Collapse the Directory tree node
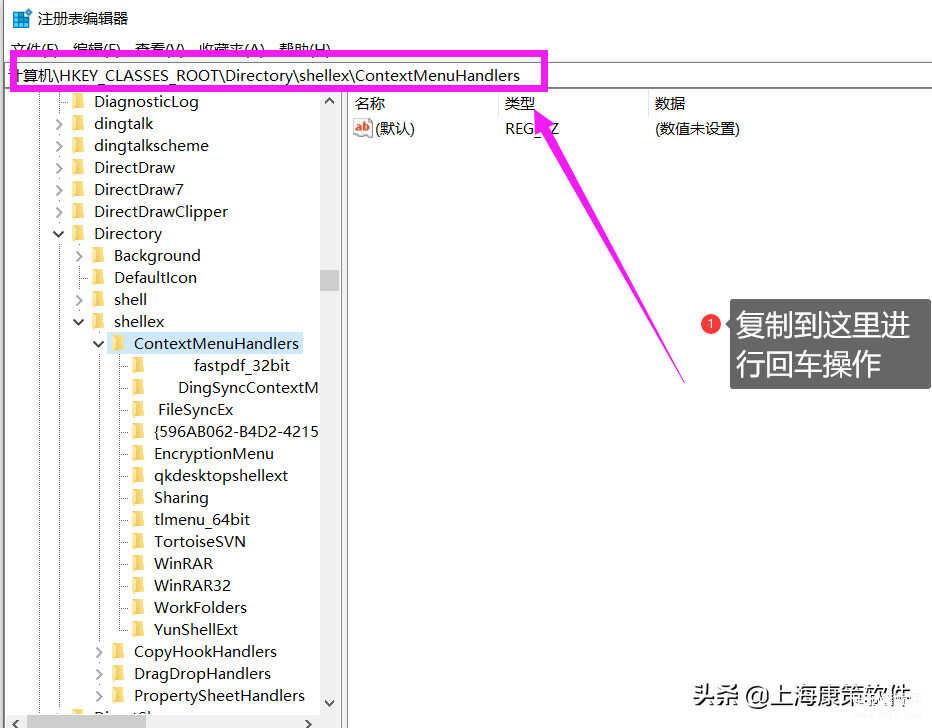 click(59, 234)
